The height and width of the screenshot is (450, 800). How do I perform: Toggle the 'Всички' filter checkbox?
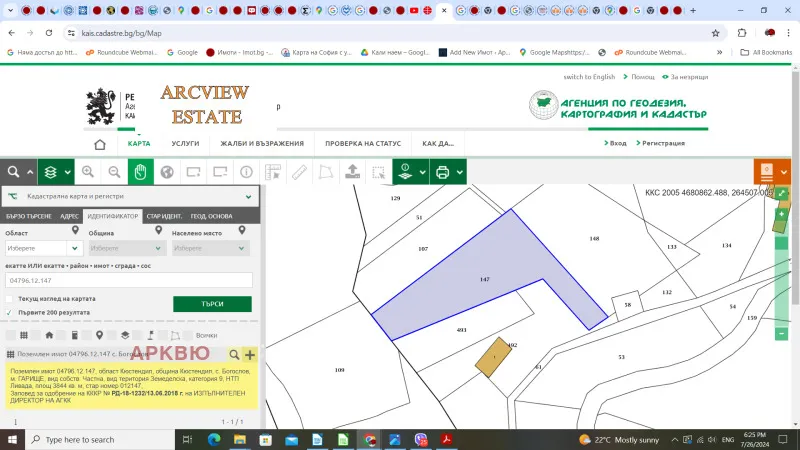click(189, 335)
